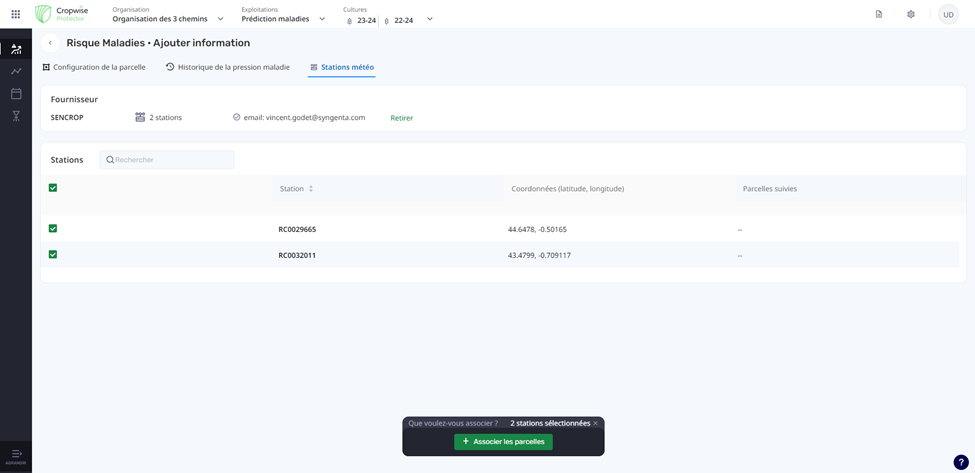The height and width of the screenshot is (473, 975).
Task: Open the calendar icon in sidebar
Action: [x=16, y=94]
